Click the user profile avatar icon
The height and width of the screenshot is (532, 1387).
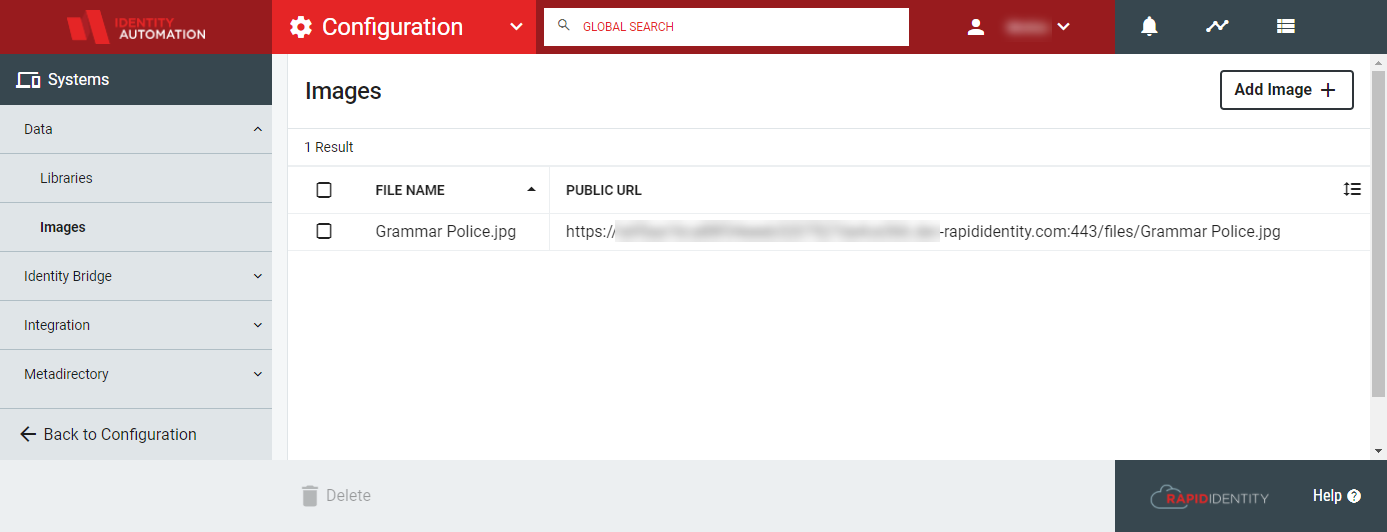tap(976, 27)
